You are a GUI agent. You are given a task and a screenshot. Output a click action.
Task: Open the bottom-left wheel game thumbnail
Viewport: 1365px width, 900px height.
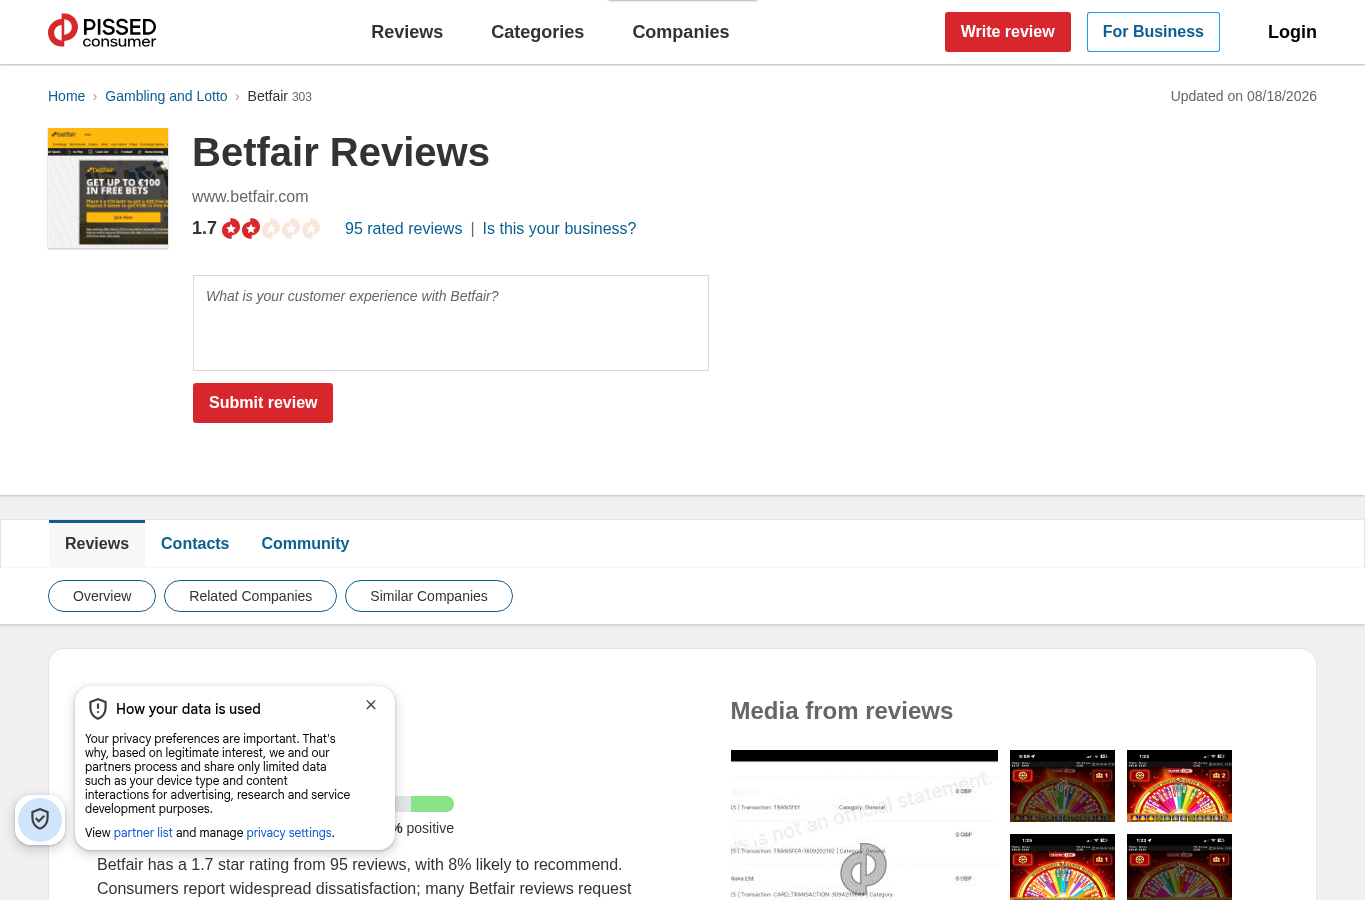(x=1062, y=867)
